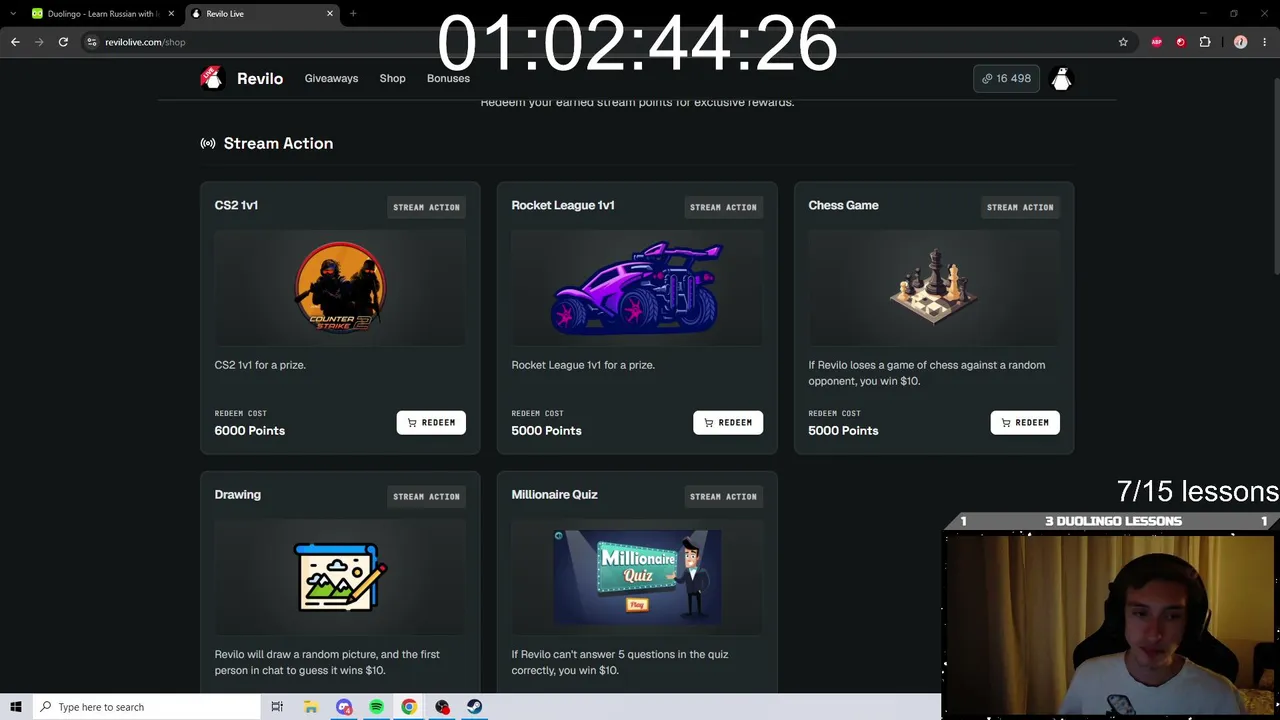The height and width of the screenshot is (720, 1280).
Task: Click the CS2 Counter-Strike logo image
Action: [x=340, y=288]
